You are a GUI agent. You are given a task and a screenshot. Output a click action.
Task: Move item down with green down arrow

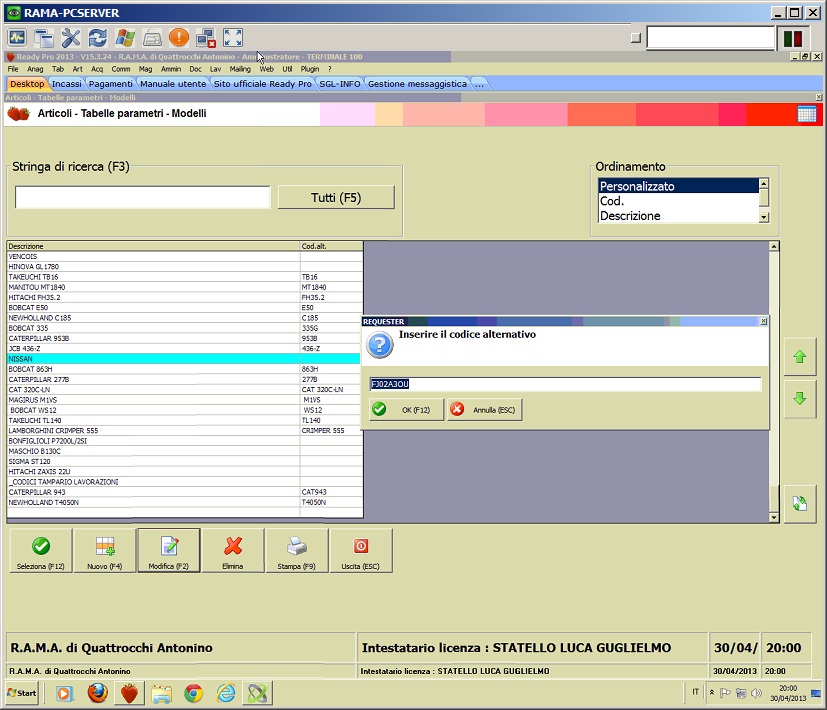[x=800, y=398]
